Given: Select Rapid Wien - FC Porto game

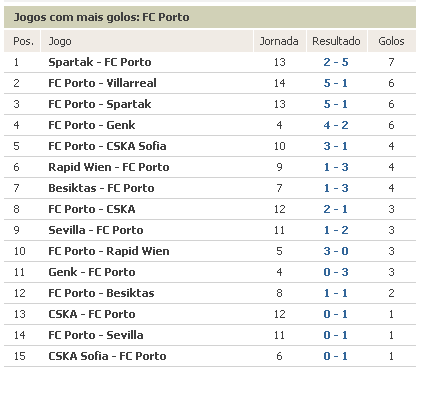Looking at the screenshot, I should pyautogui.click(x=109, y=167).
